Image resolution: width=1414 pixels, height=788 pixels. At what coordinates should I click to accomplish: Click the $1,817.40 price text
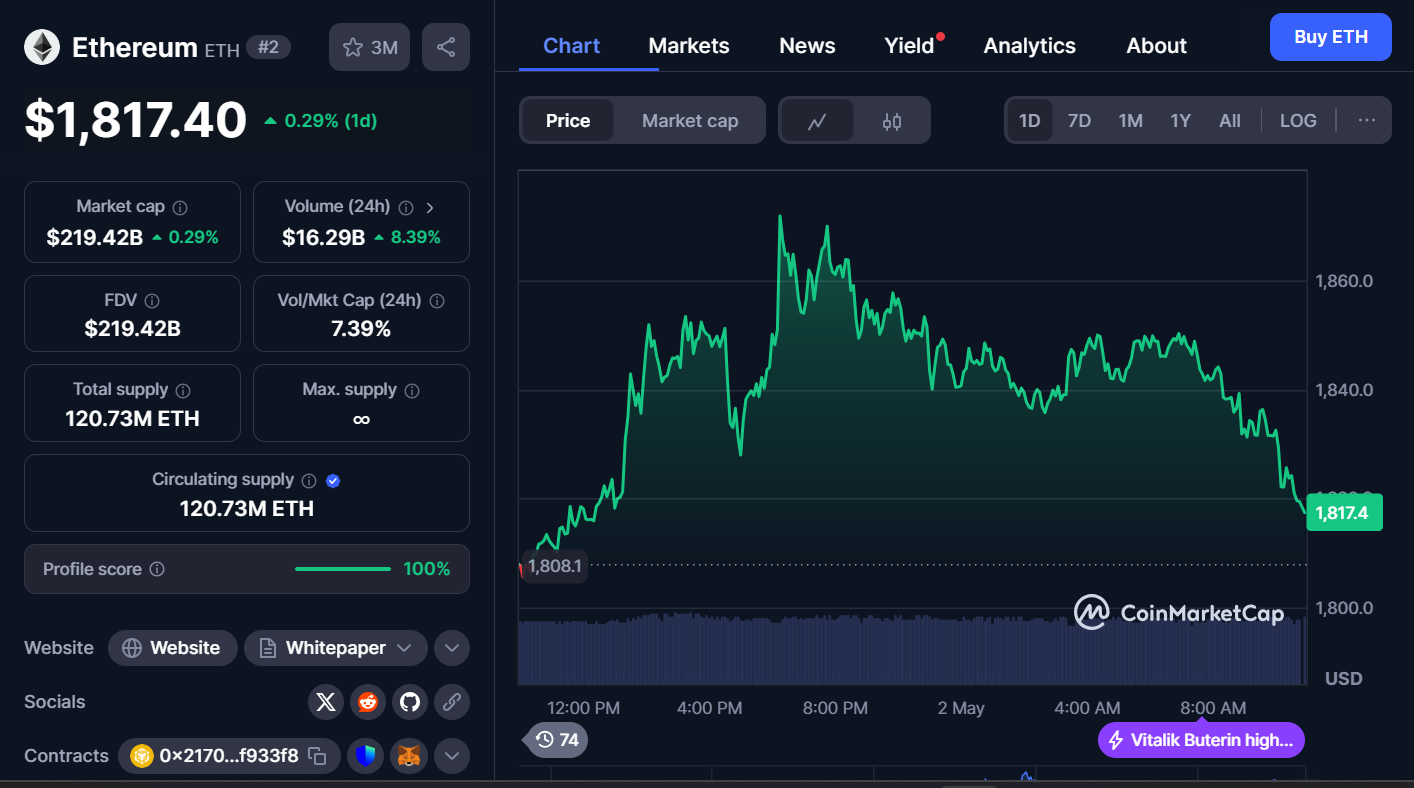coord(135,121)
